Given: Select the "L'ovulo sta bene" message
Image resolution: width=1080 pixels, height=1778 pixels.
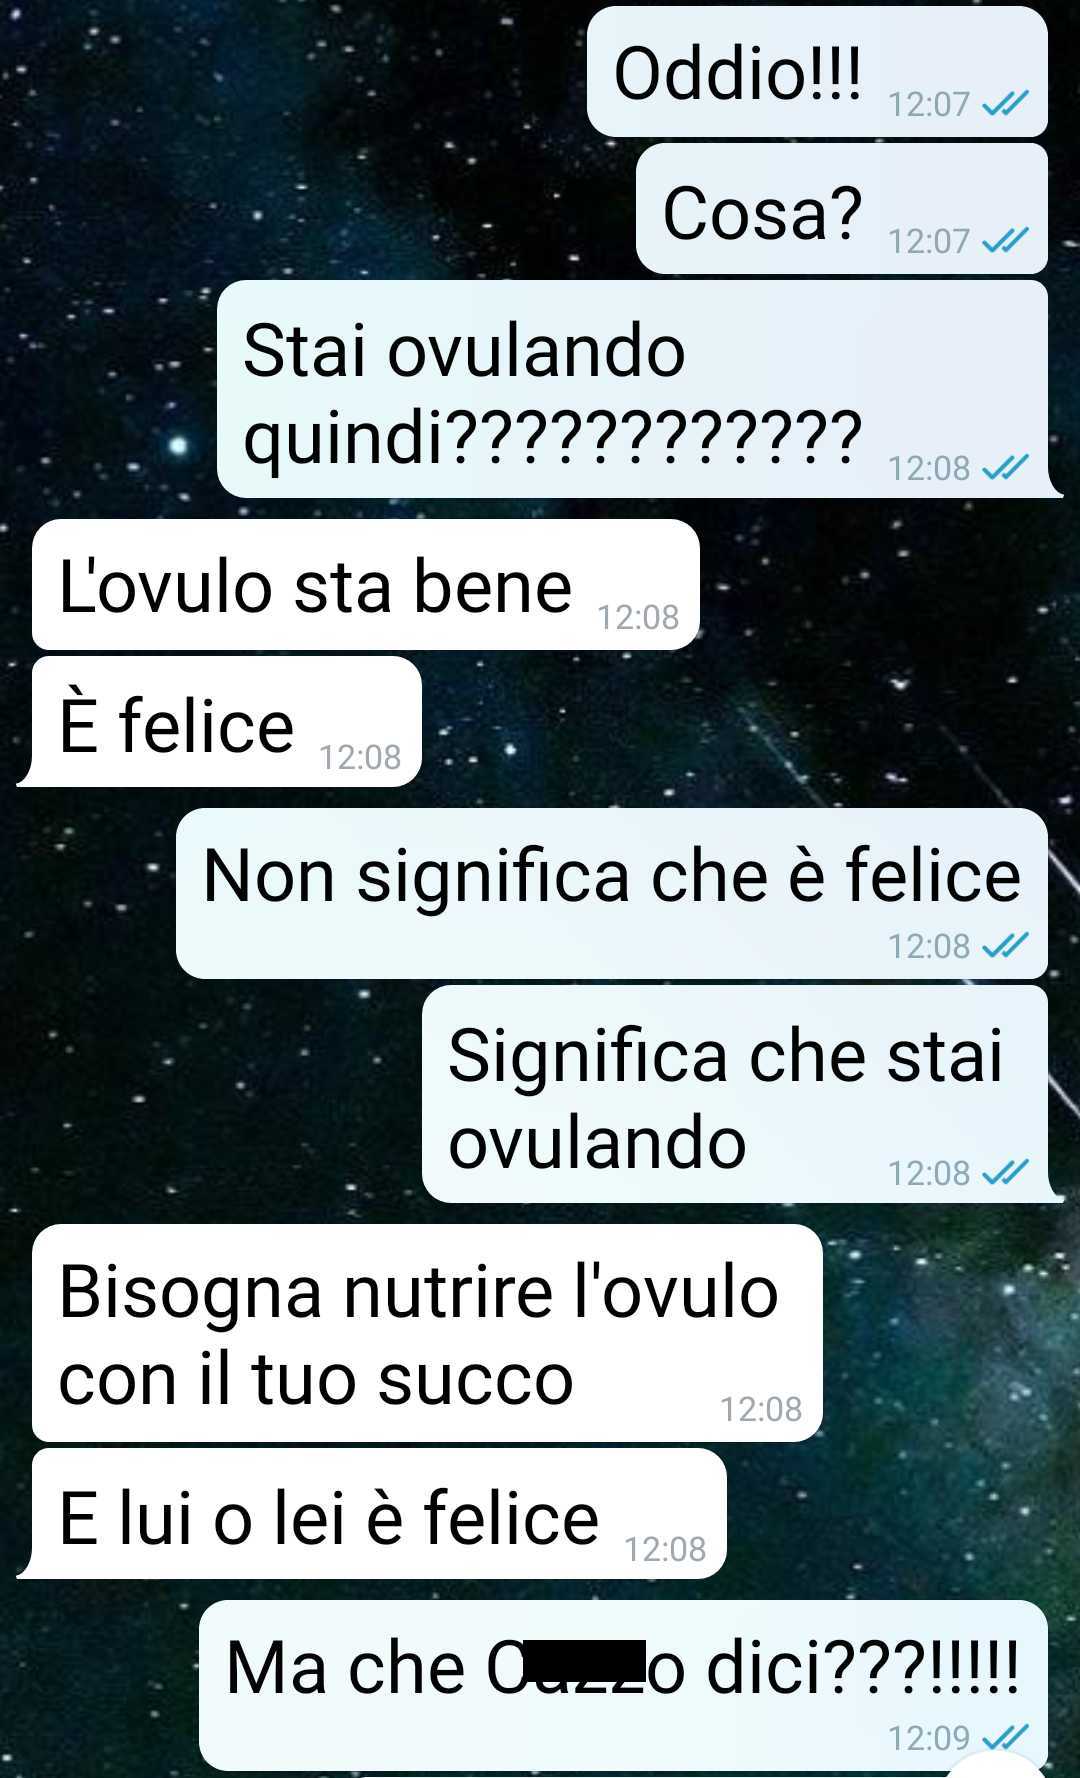Looking at the screenshot, I should pos(366,585).
